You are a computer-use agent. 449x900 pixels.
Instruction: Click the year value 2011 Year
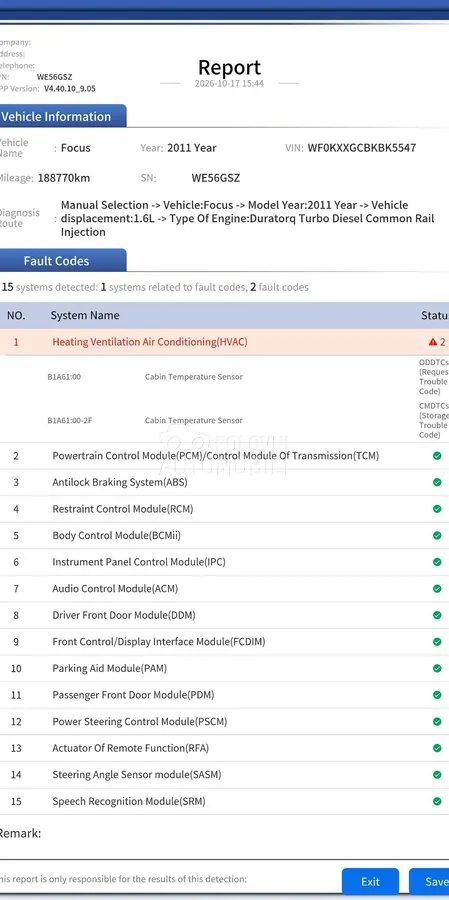192,148
